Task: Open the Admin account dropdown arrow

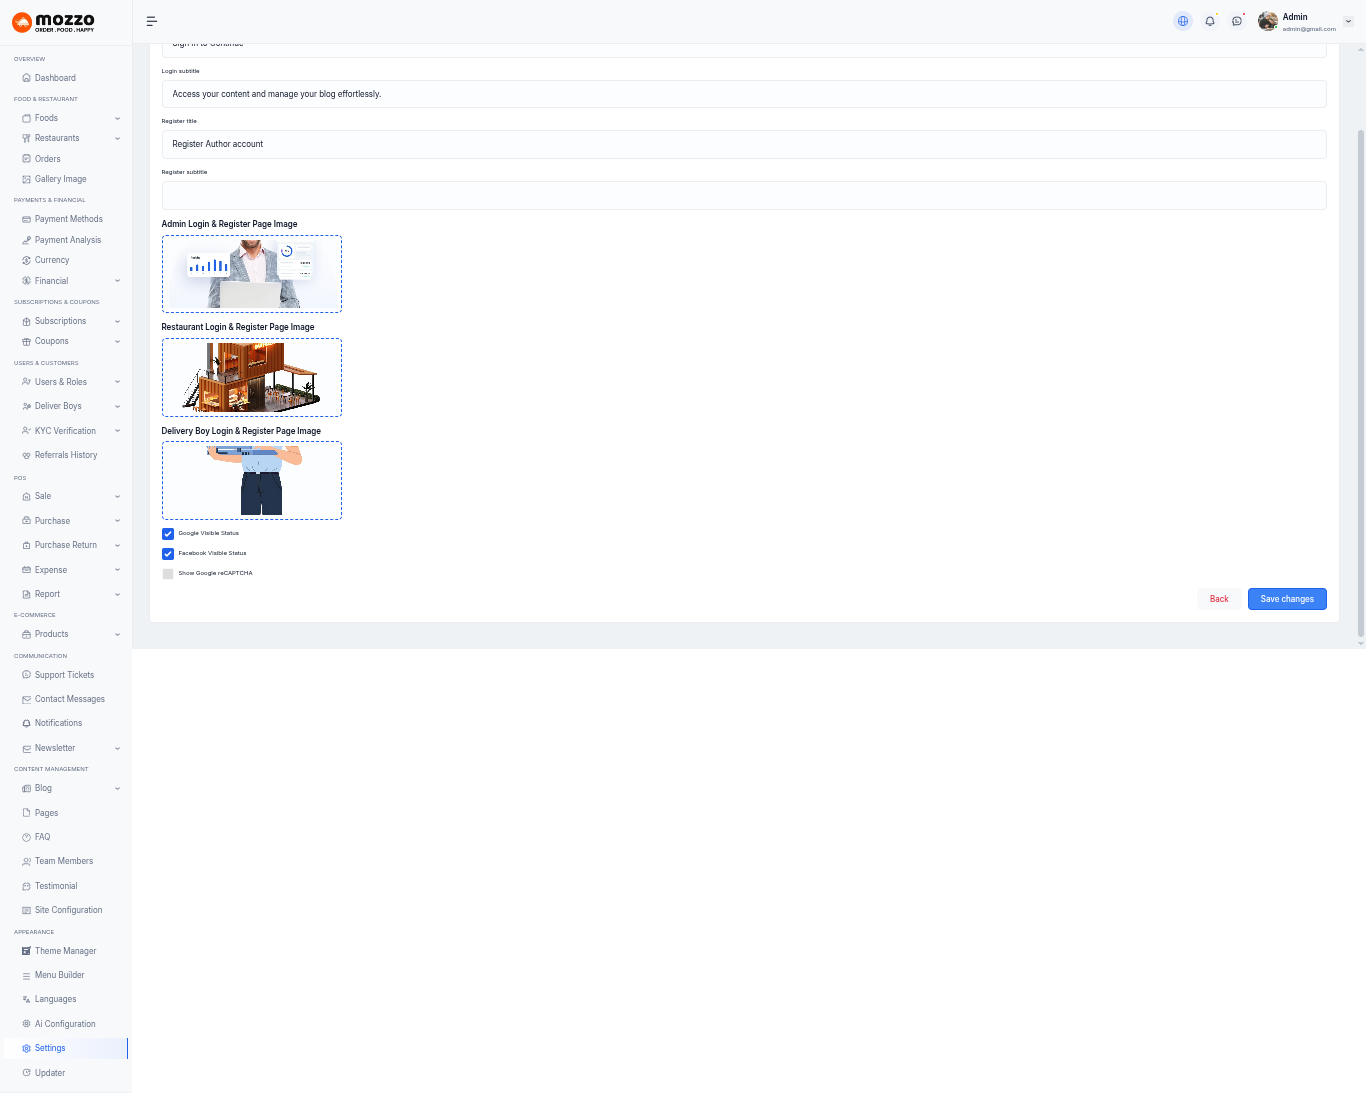Action: pos(1348,21)
